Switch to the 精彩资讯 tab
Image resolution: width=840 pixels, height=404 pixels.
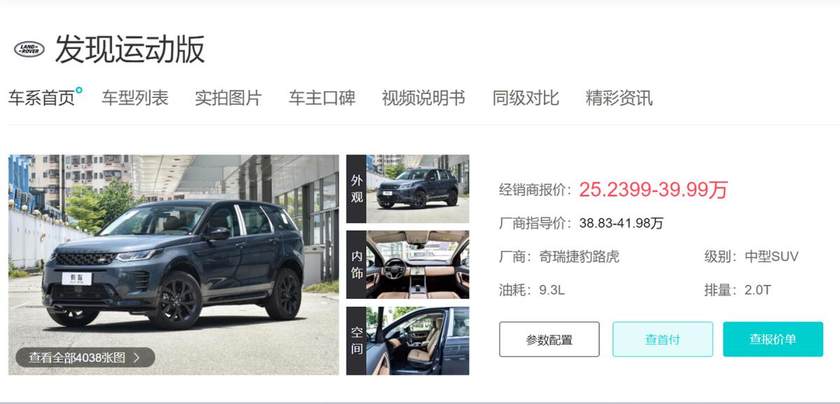click(619, 98)
